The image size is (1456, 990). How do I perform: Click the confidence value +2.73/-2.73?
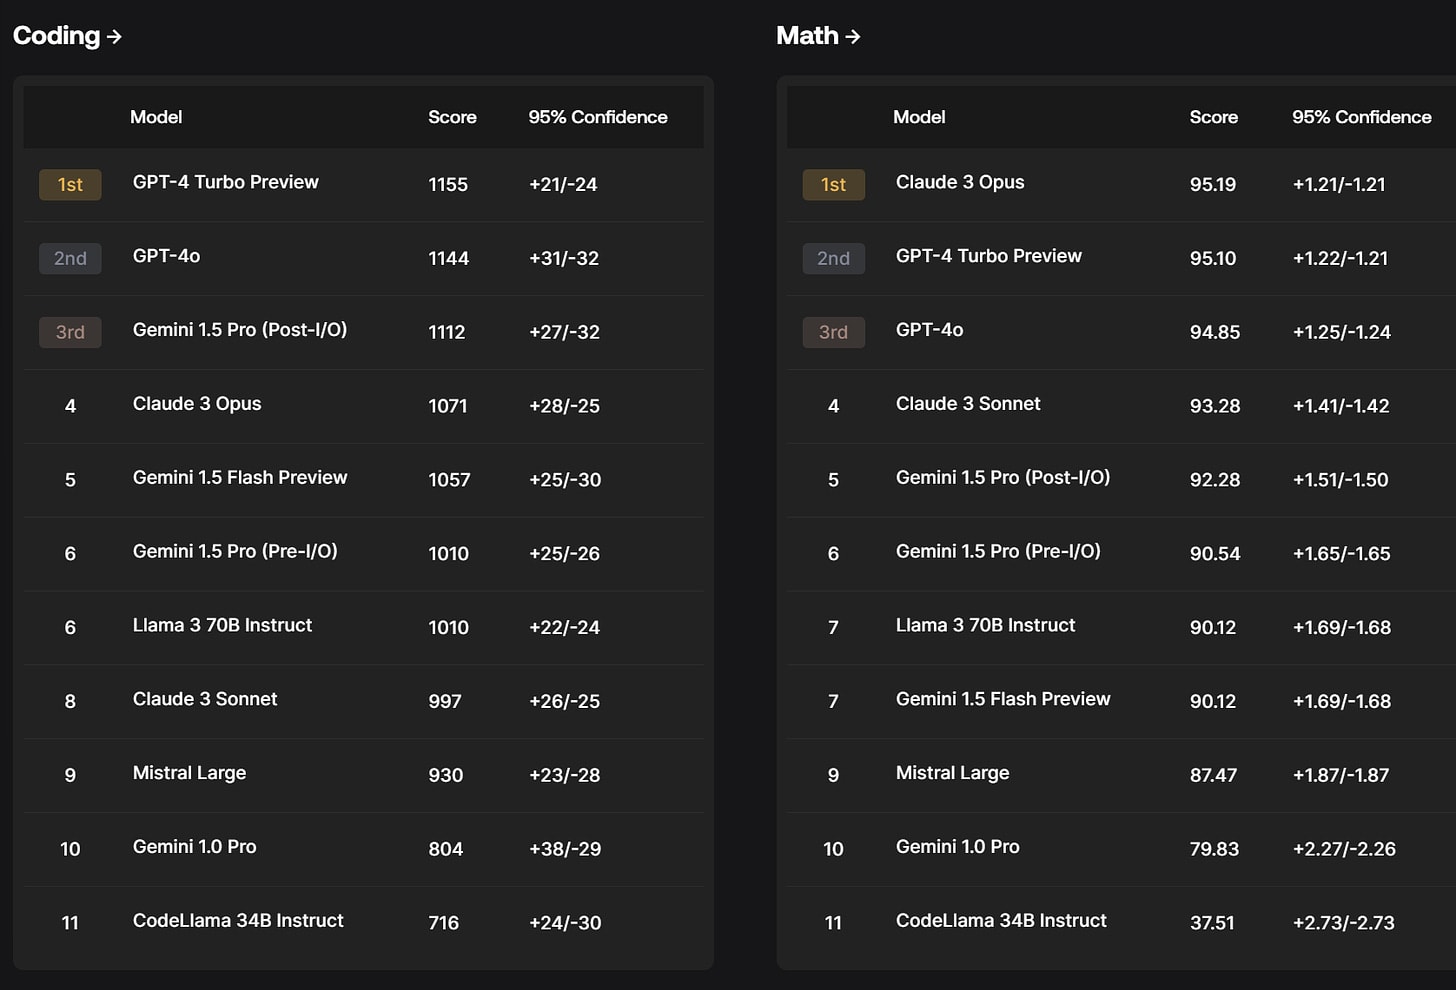pyautogui.click(x=1343, y=924)
